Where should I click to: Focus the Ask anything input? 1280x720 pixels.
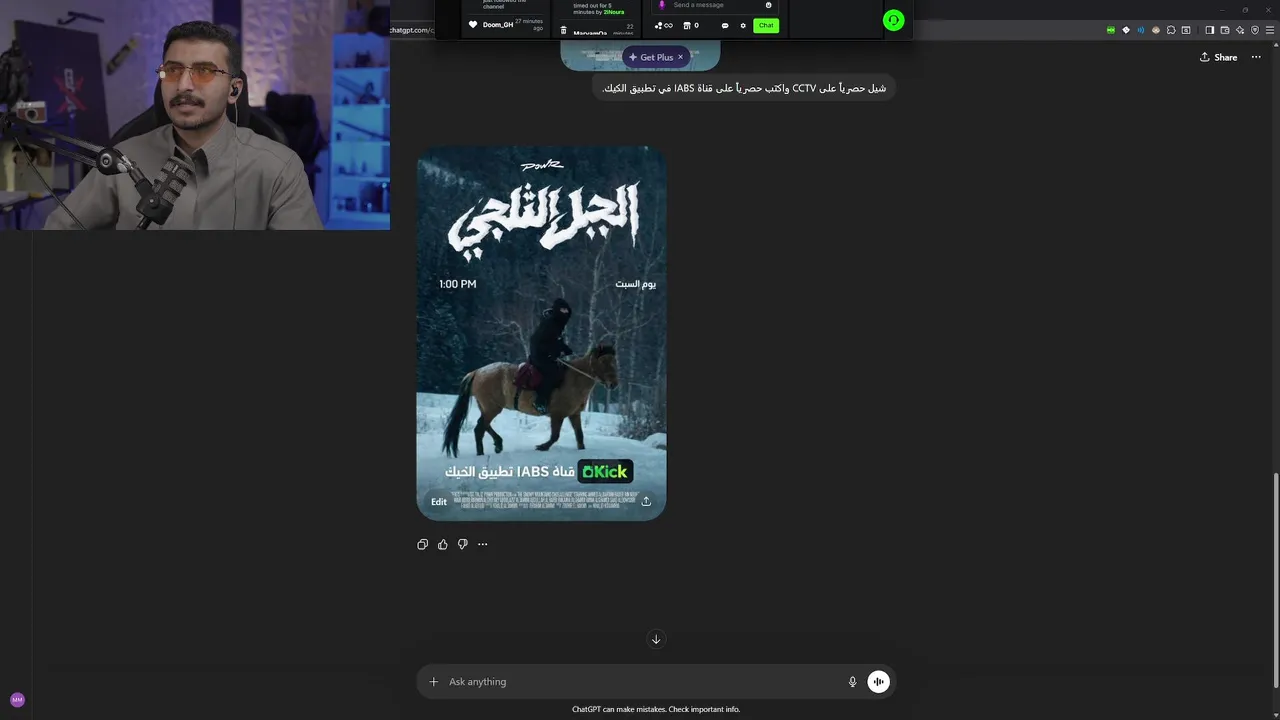(640, 682)
